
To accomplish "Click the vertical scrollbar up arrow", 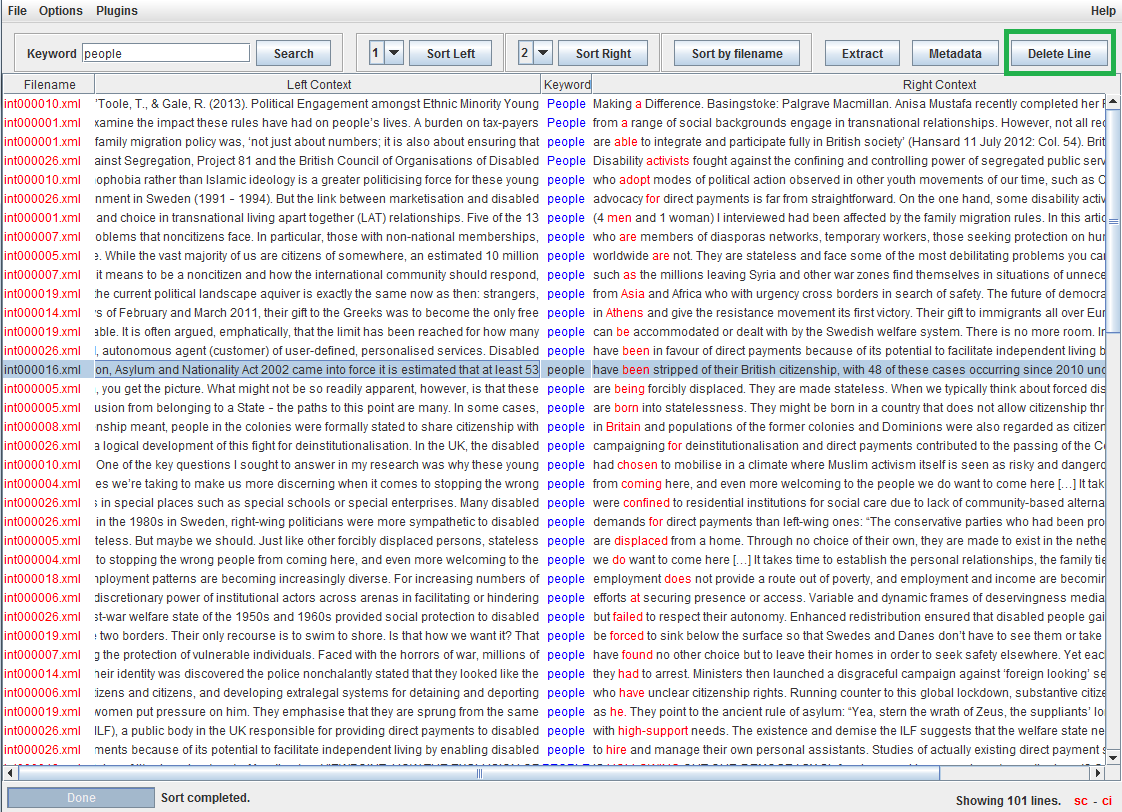I will click(x=1113, y=101).
